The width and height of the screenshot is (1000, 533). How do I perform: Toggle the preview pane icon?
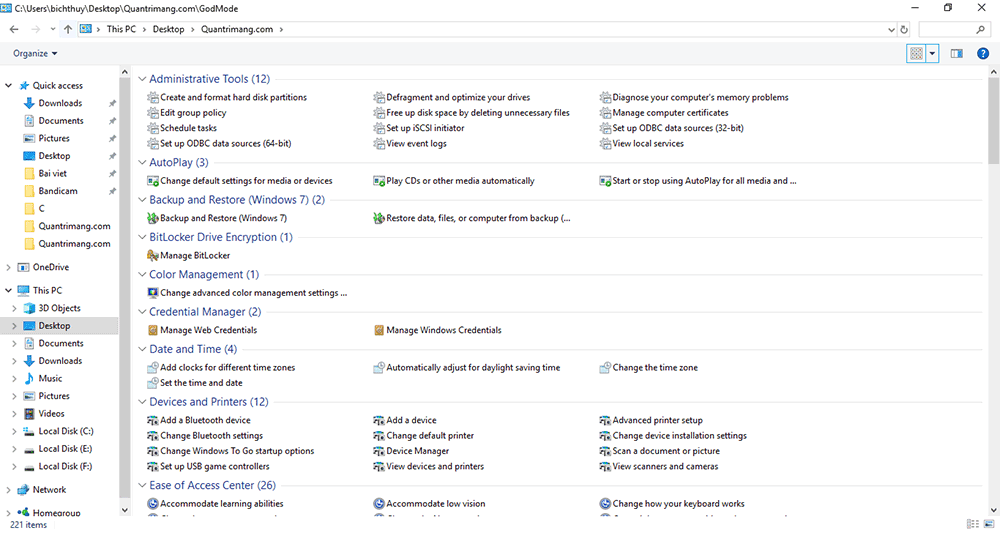pyautogui.click(x=956, y=54)
